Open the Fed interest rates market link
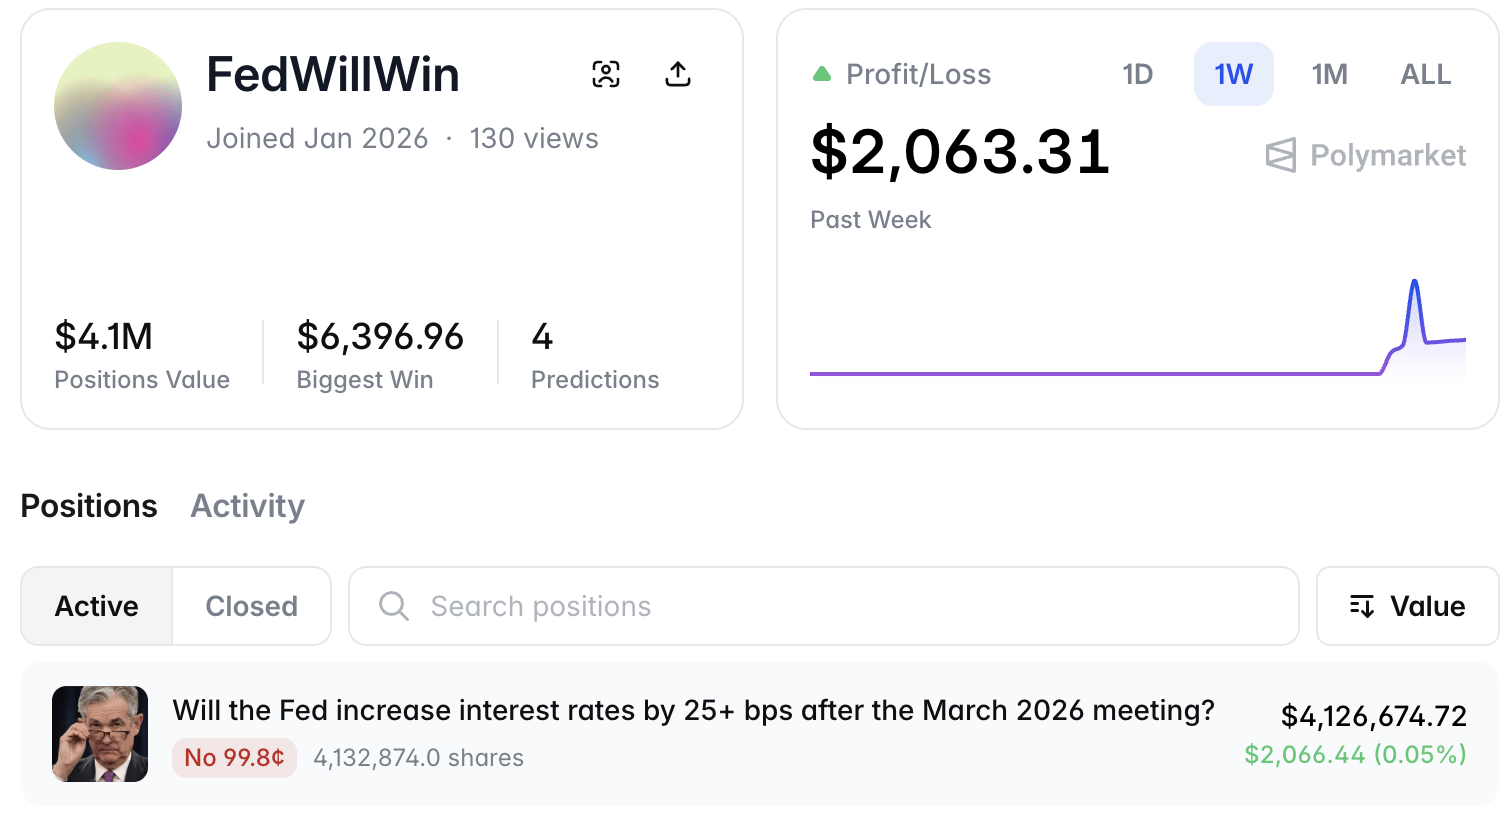 click(x=693, y=711)
